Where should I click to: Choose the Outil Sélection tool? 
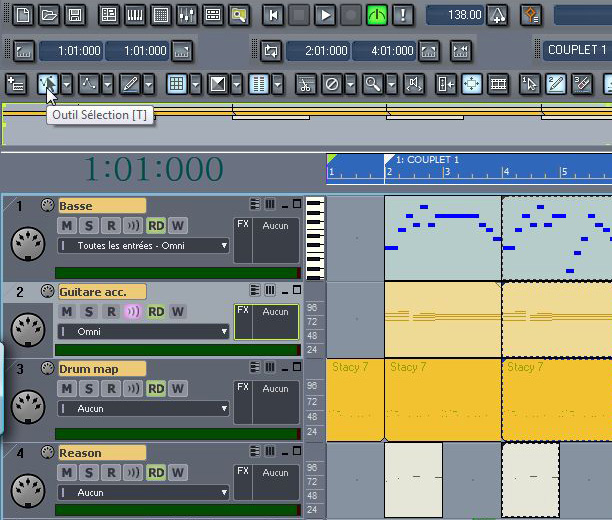tap(48, 84)
